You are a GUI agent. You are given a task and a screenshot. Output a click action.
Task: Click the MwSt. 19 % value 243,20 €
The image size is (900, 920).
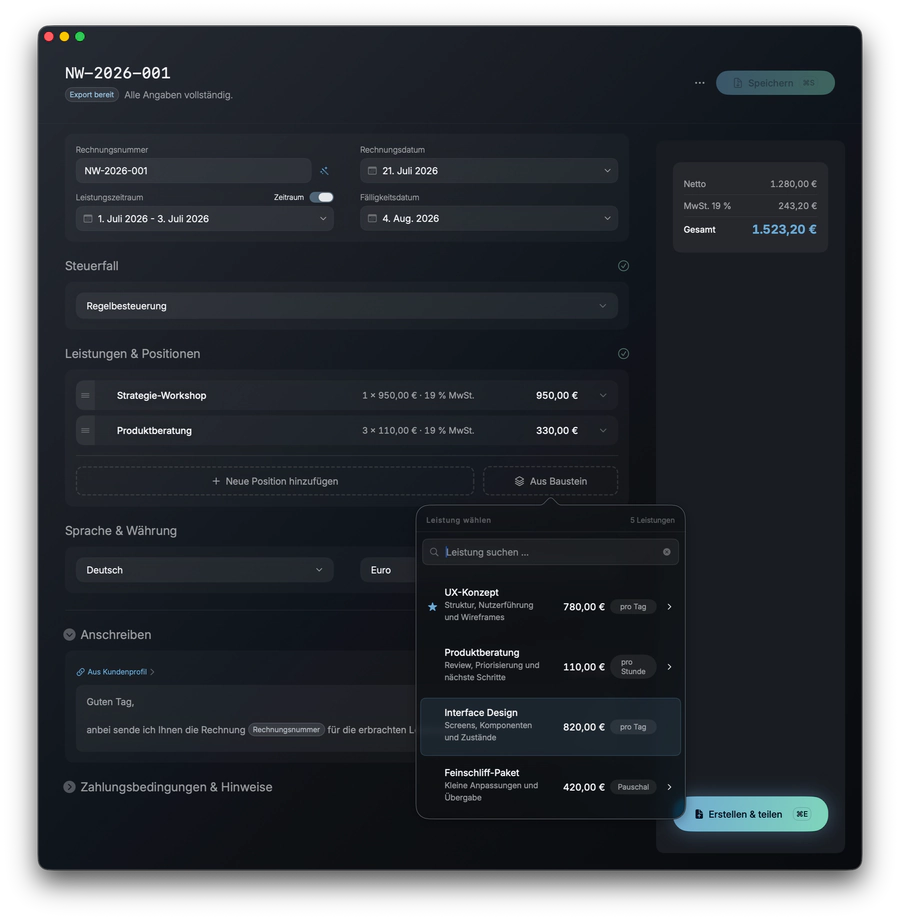(797, 206)
